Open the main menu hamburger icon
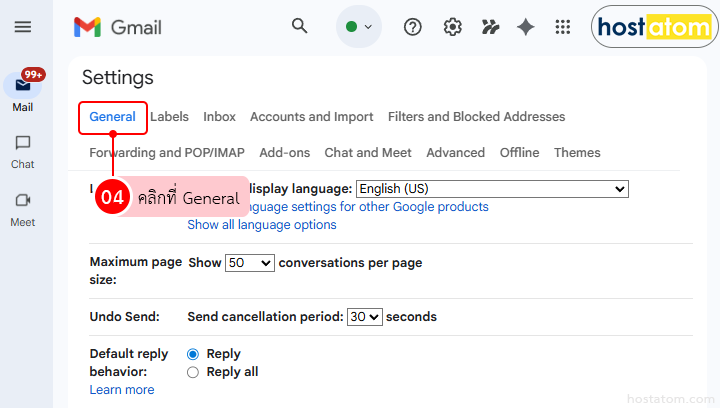 click(22, 27)
